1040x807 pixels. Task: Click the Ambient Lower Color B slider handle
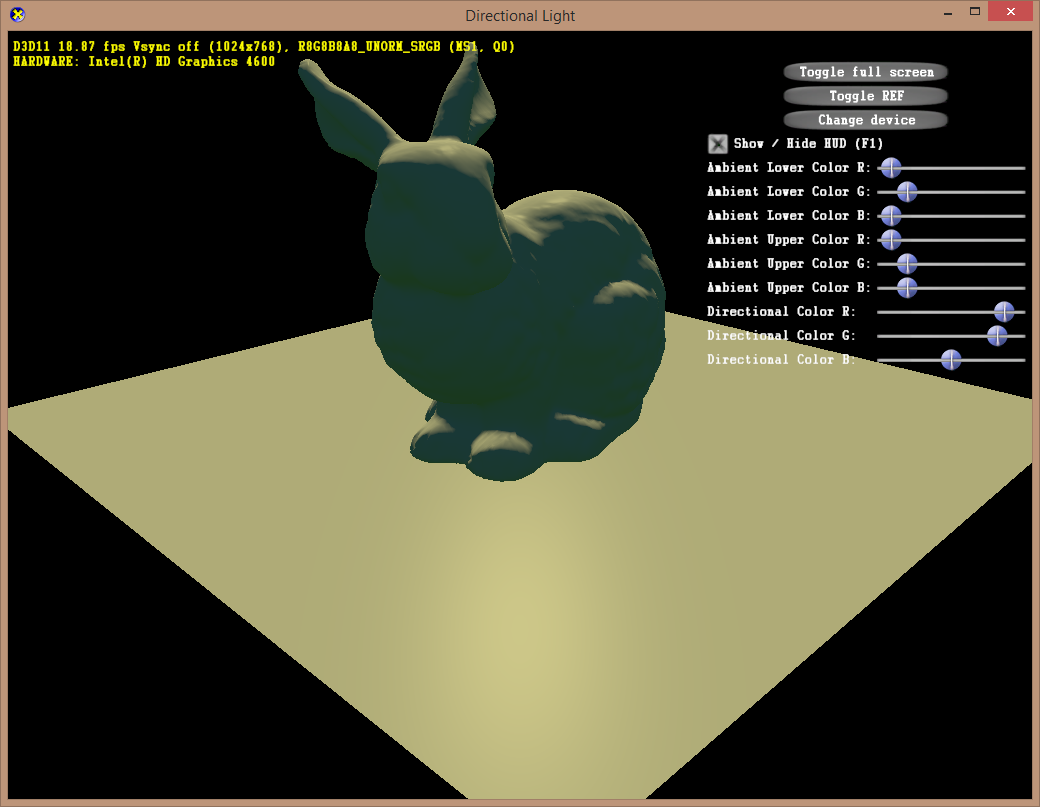tap(890, 216)
